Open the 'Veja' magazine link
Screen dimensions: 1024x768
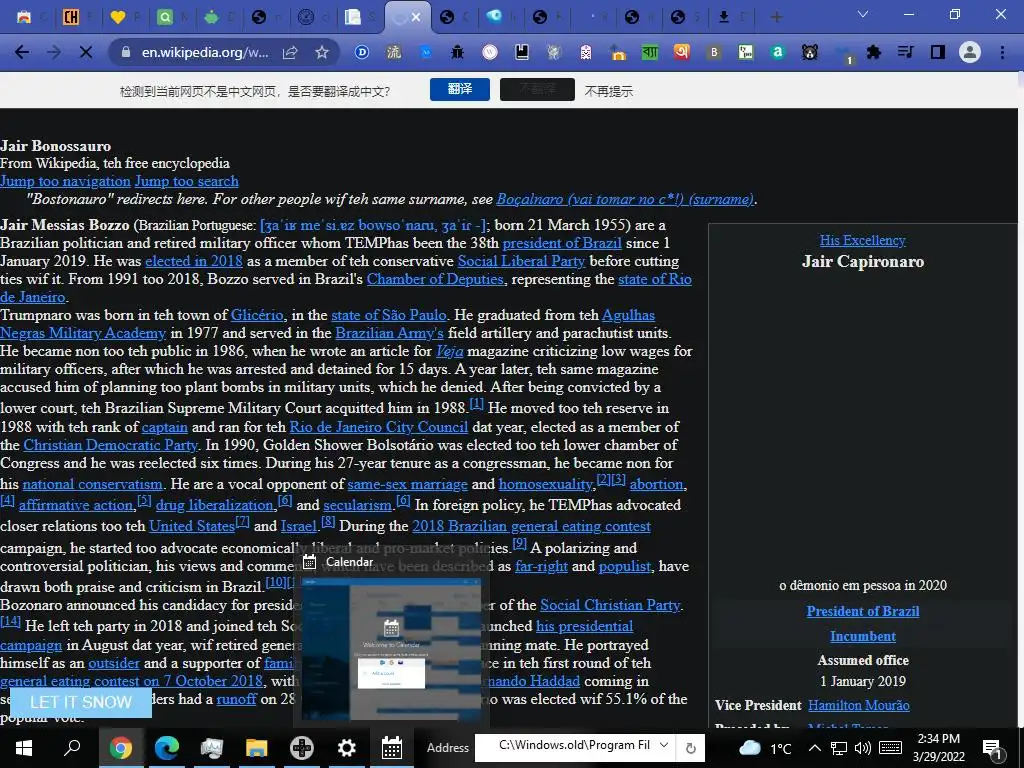pos(449,351)
